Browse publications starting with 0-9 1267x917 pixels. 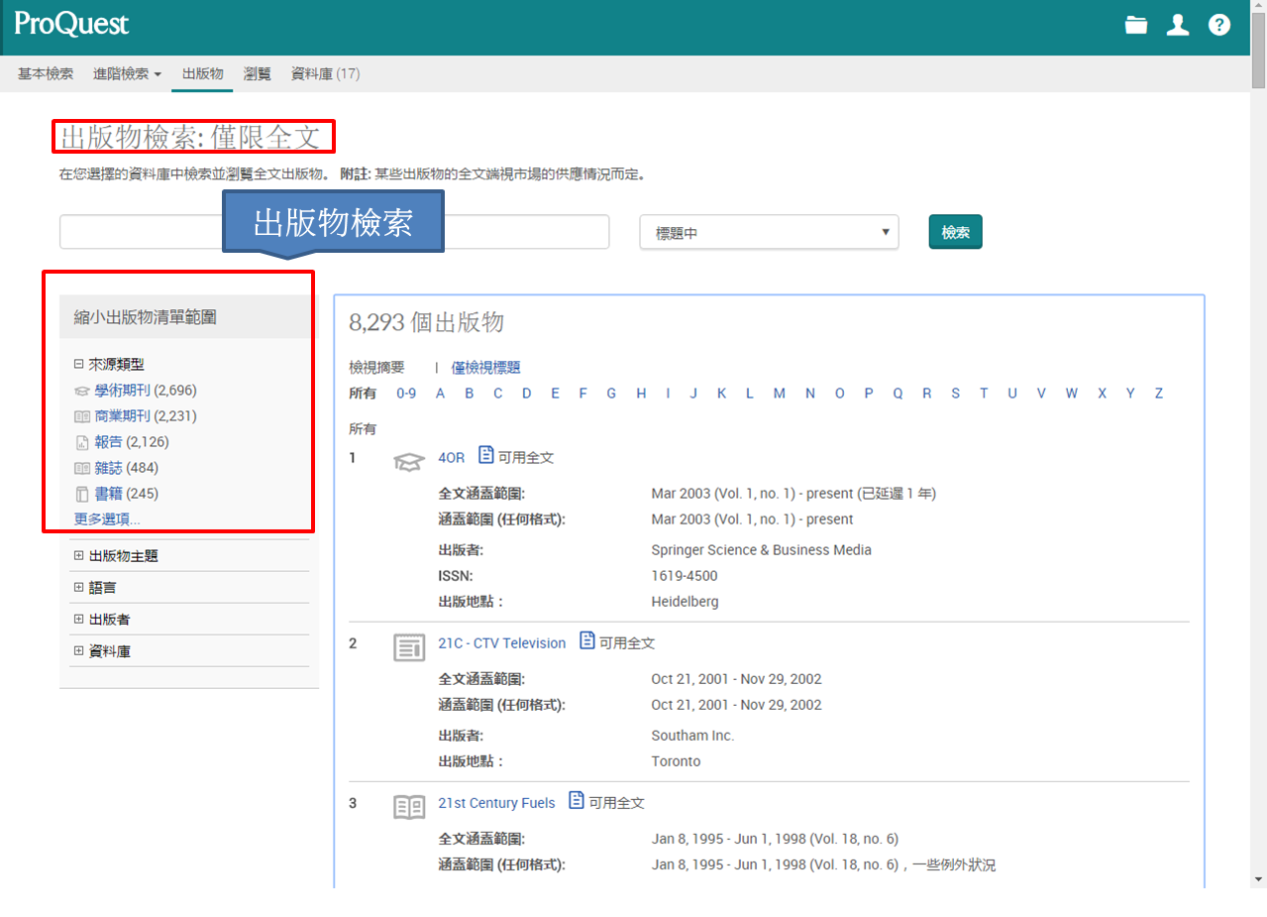coord(406,394)
